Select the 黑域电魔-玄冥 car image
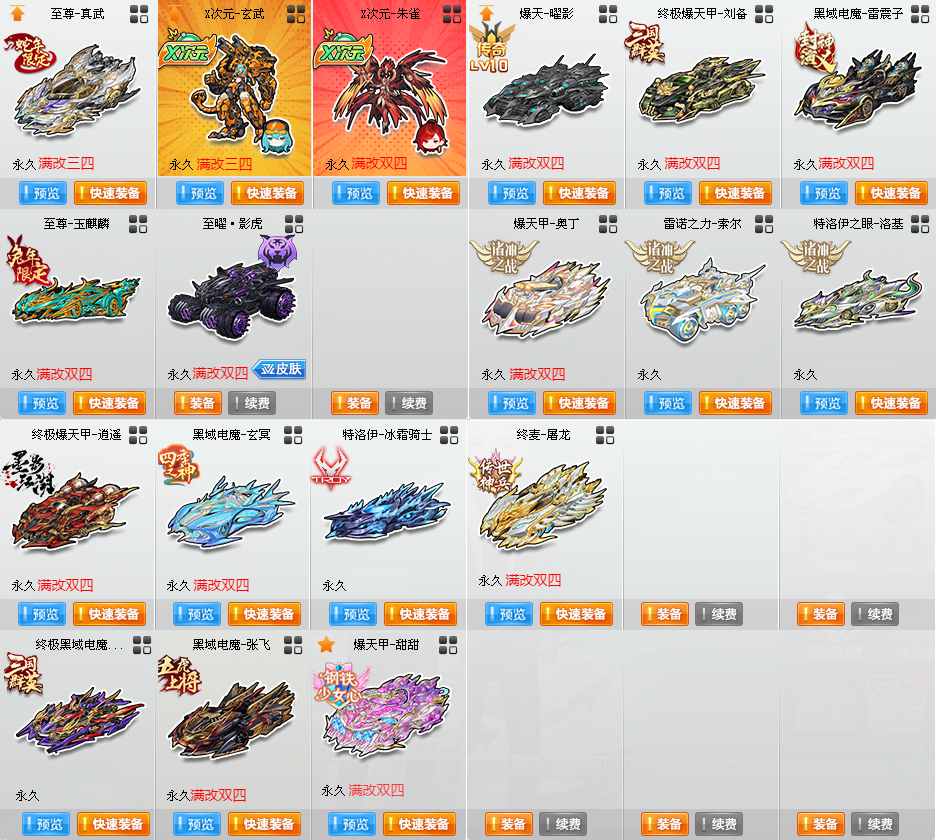The height and width of the screenshot is (840, 936). point(230,512)
